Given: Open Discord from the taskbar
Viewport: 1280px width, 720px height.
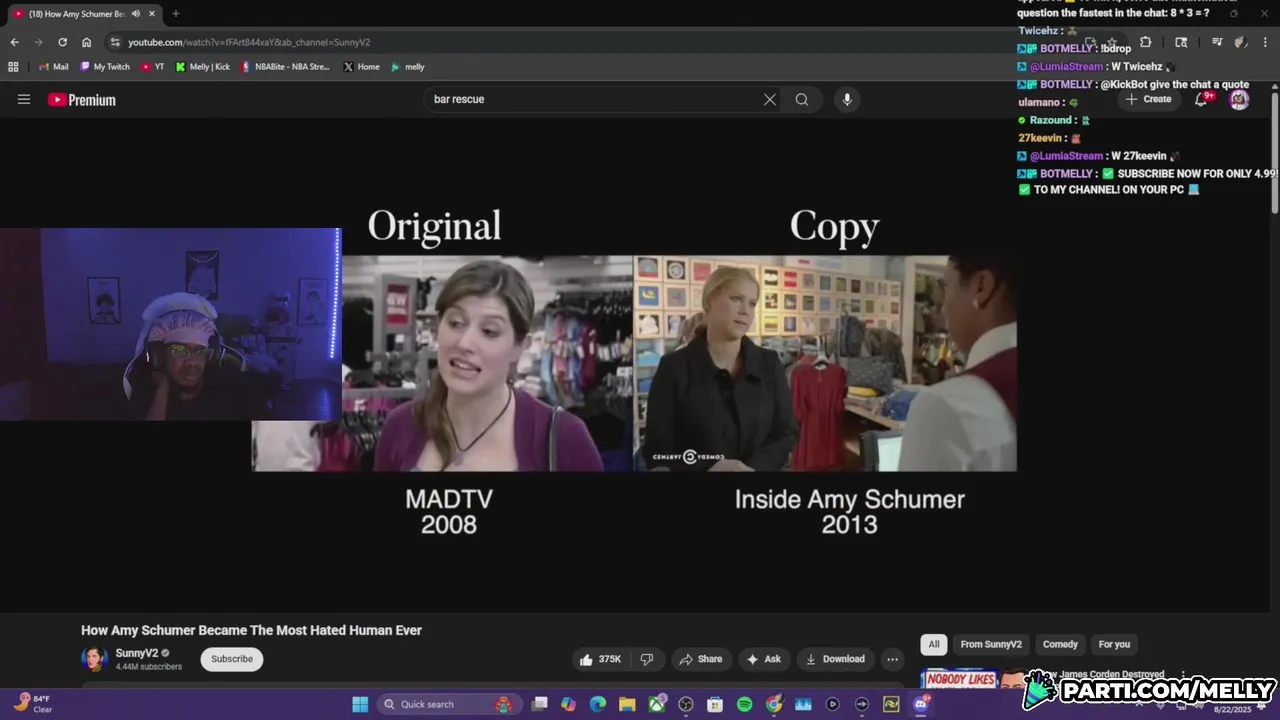Looking at the screenshot, I should pos(920,704).
